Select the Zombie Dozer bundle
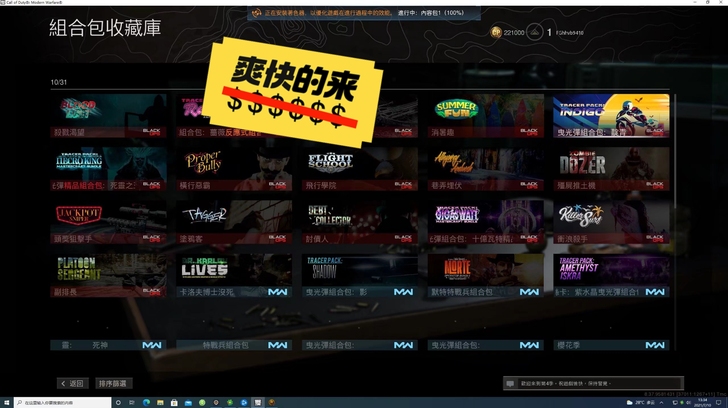Viewport: 728px width, 408px height. click(x=611, y=169)
